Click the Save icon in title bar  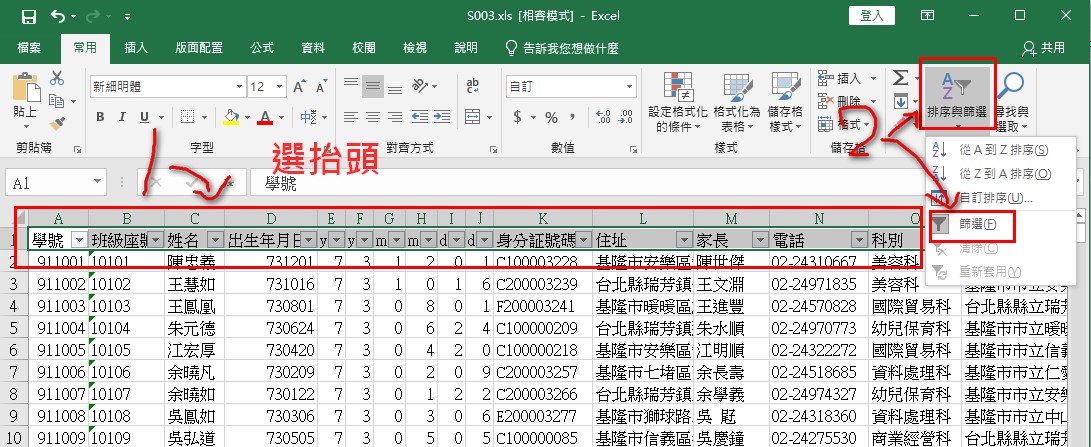click(29, 15)
